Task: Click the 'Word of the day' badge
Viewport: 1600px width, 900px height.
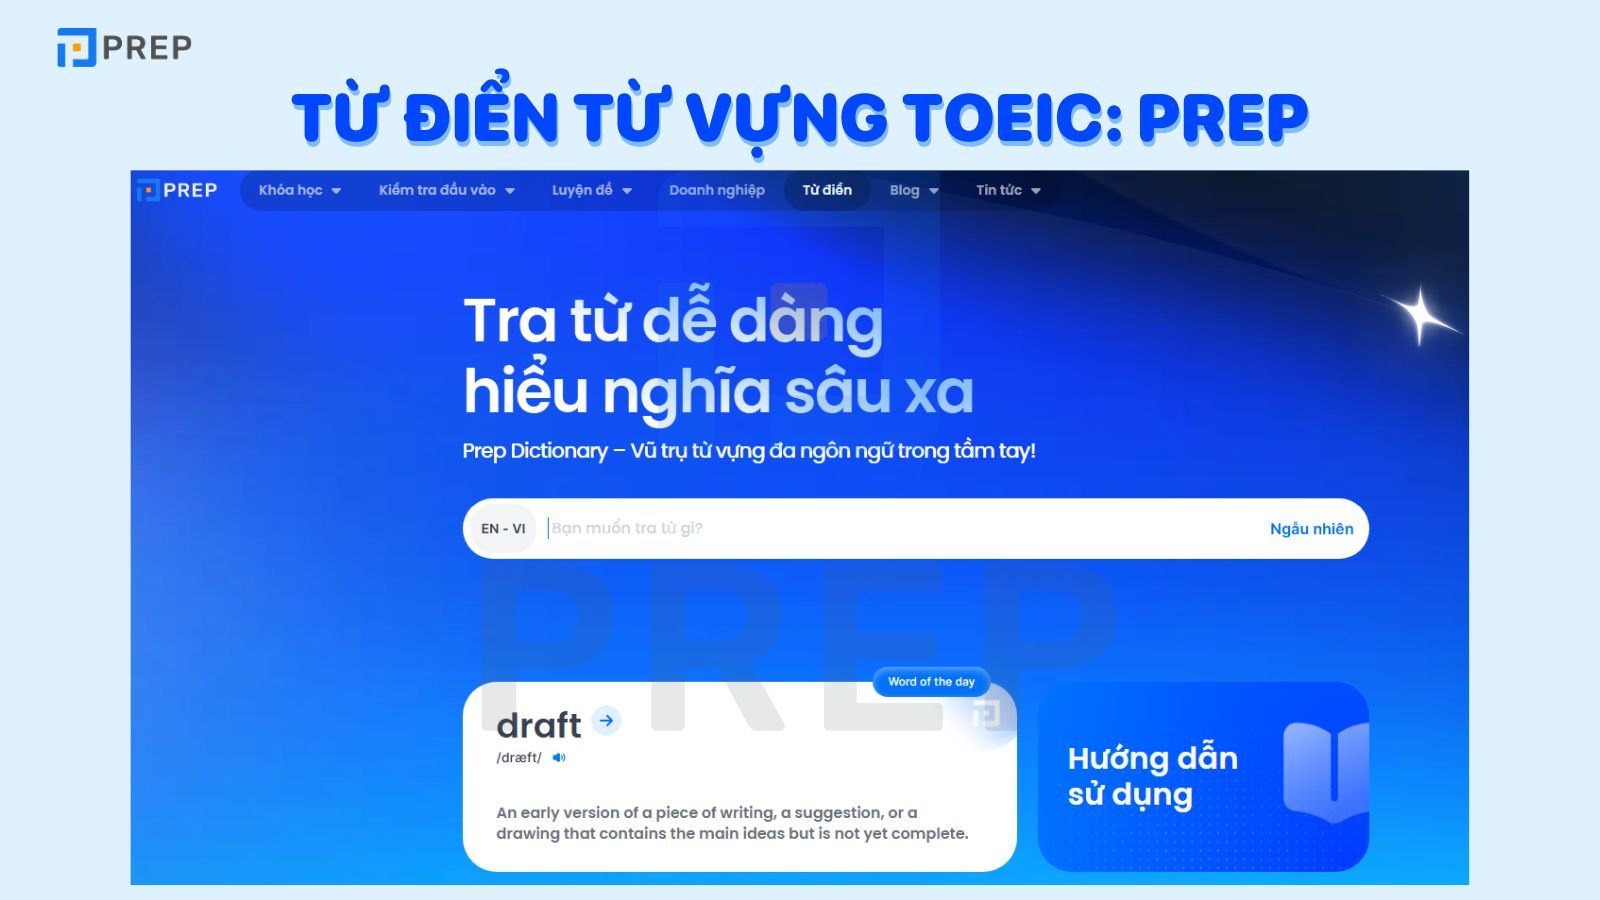Action: tap(929, 683)
